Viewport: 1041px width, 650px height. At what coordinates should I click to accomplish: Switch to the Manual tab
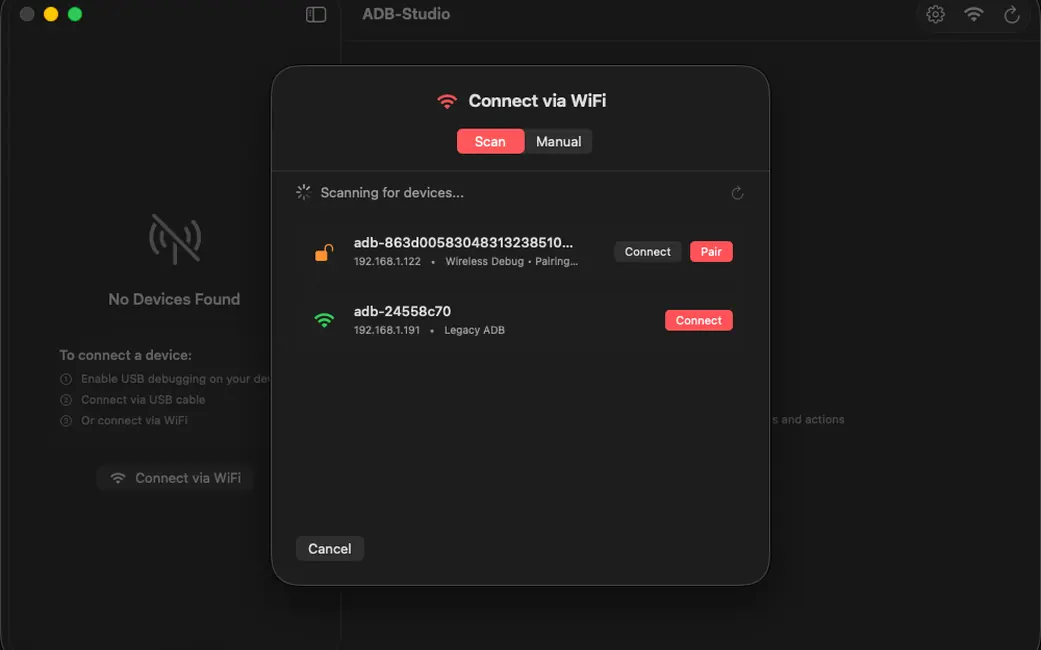point(558,141)
